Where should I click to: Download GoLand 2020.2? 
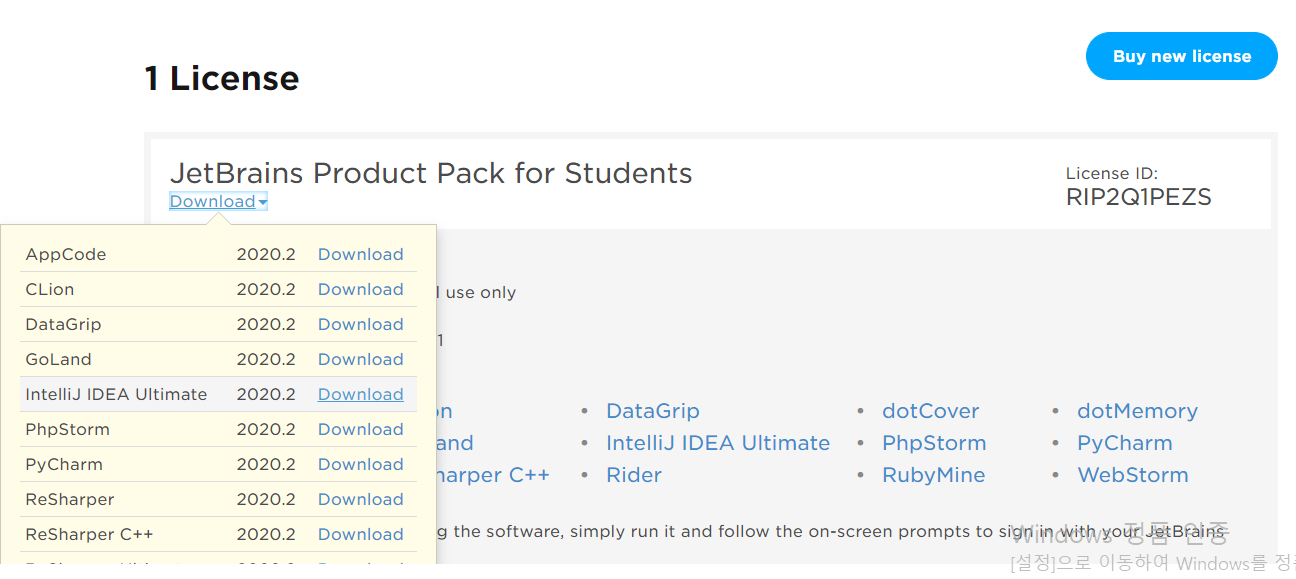[x=360, y=359]
